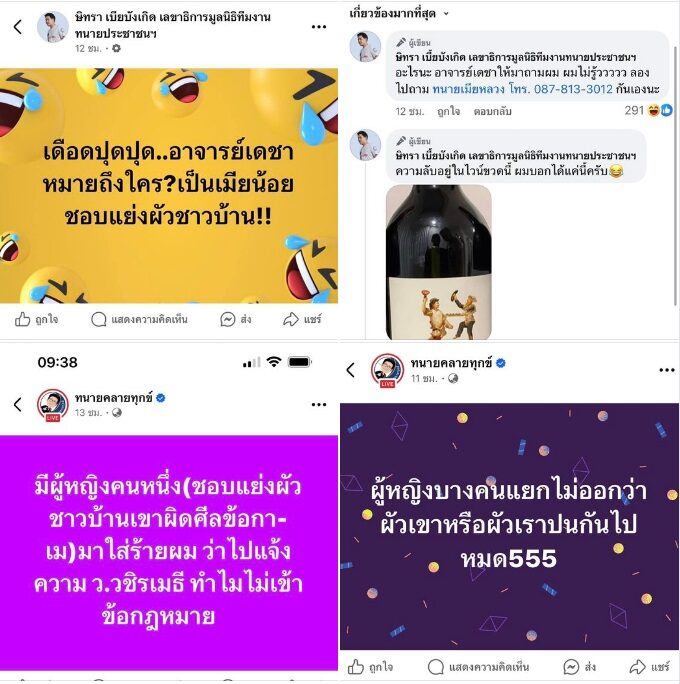Open three-dot menu on dark purple post
This screenshot has height=684, width=680.
tap(667, 370)
